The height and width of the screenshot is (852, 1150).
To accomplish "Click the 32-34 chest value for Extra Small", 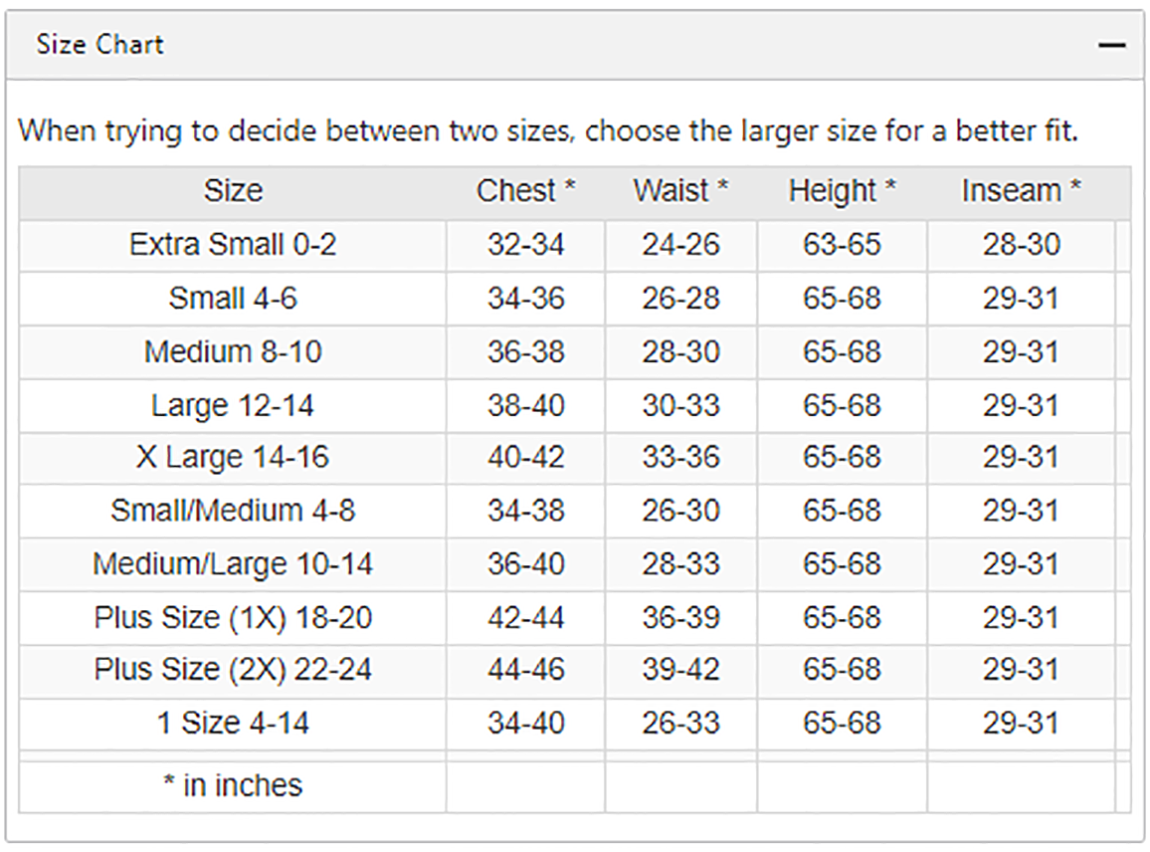I will tap(525, 246).
